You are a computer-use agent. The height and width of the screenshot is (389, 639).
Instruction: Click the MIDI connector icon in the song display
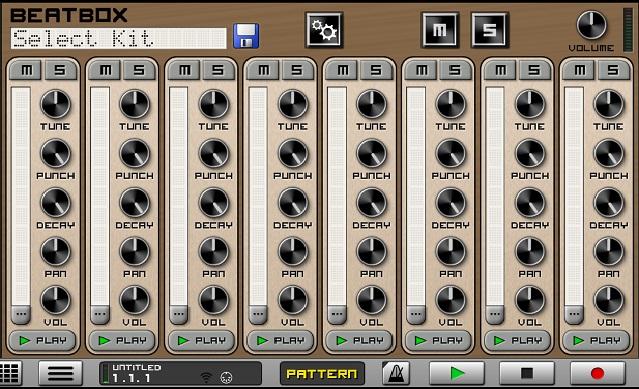tap(226, 378)
